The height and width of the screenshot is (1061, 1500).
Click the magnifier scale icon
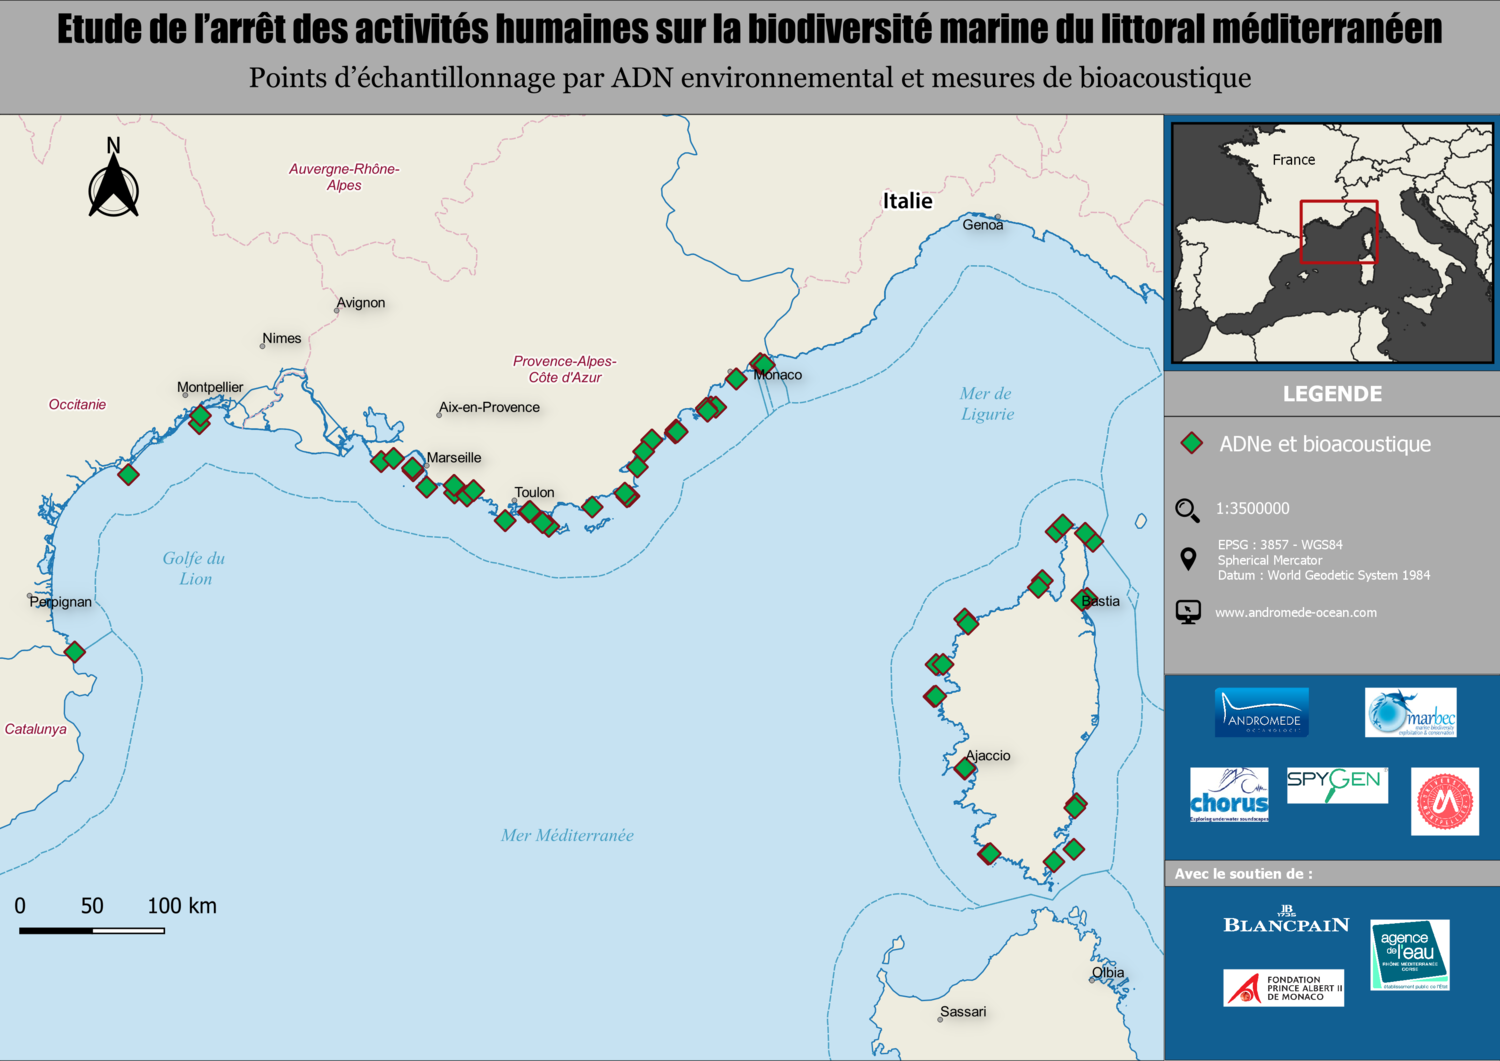point(1187,510)
